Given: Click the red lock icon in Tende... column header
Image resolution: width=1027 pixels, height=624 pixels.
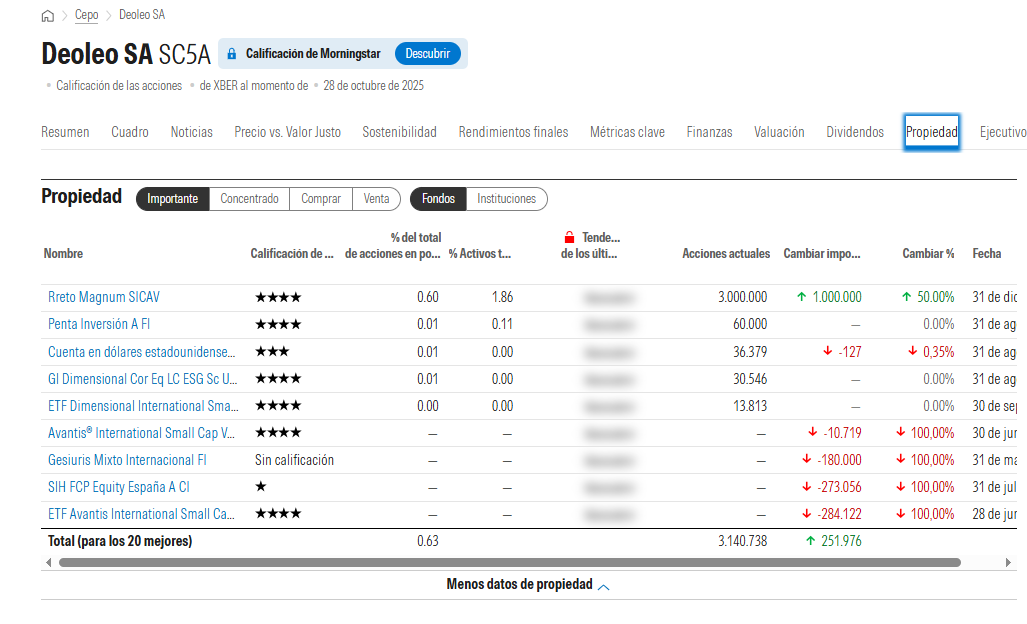Looking at the screenshot, I should coord(569,237).
